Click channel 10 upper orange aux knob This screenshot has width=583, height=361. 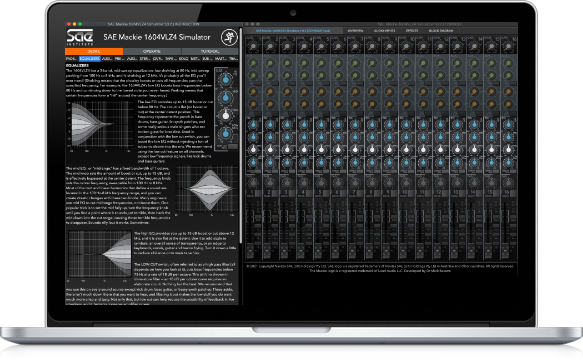[x=406, y=91]
